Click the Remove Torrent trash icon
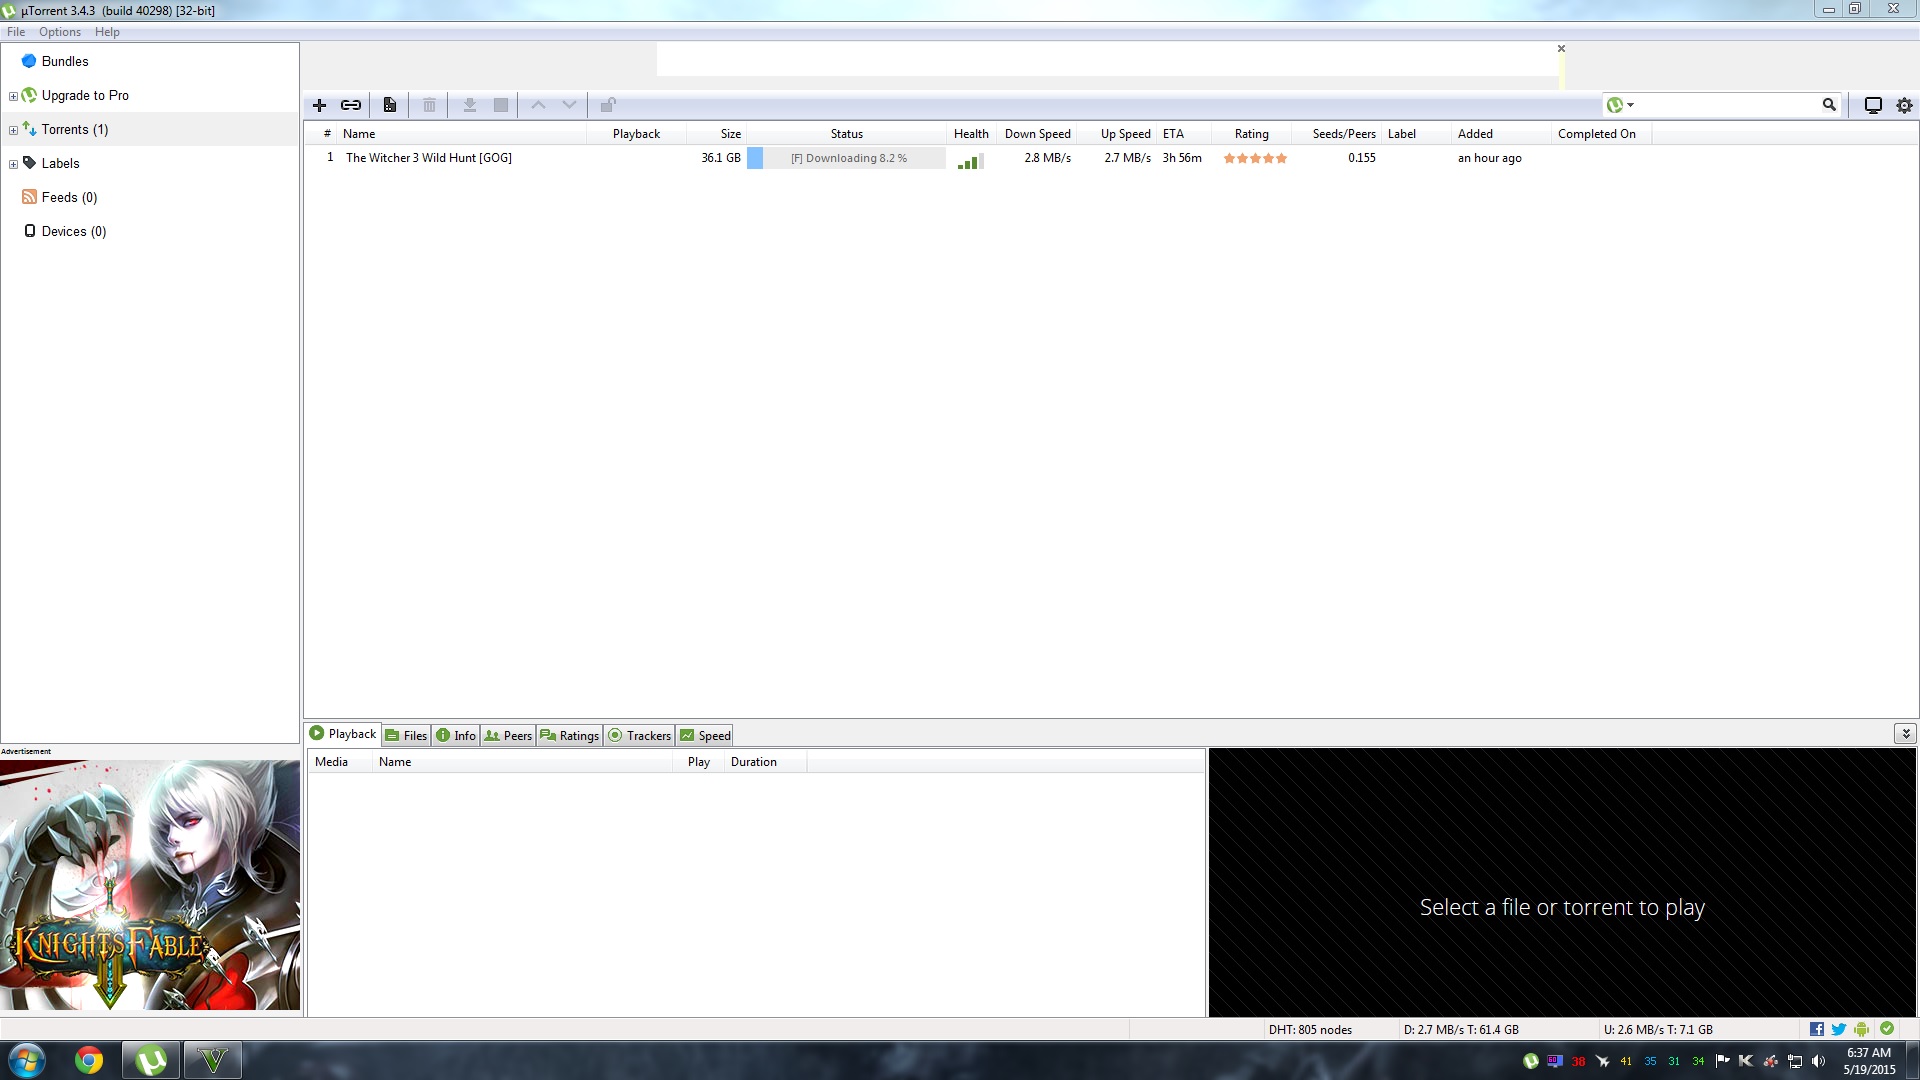 (429, 105)
